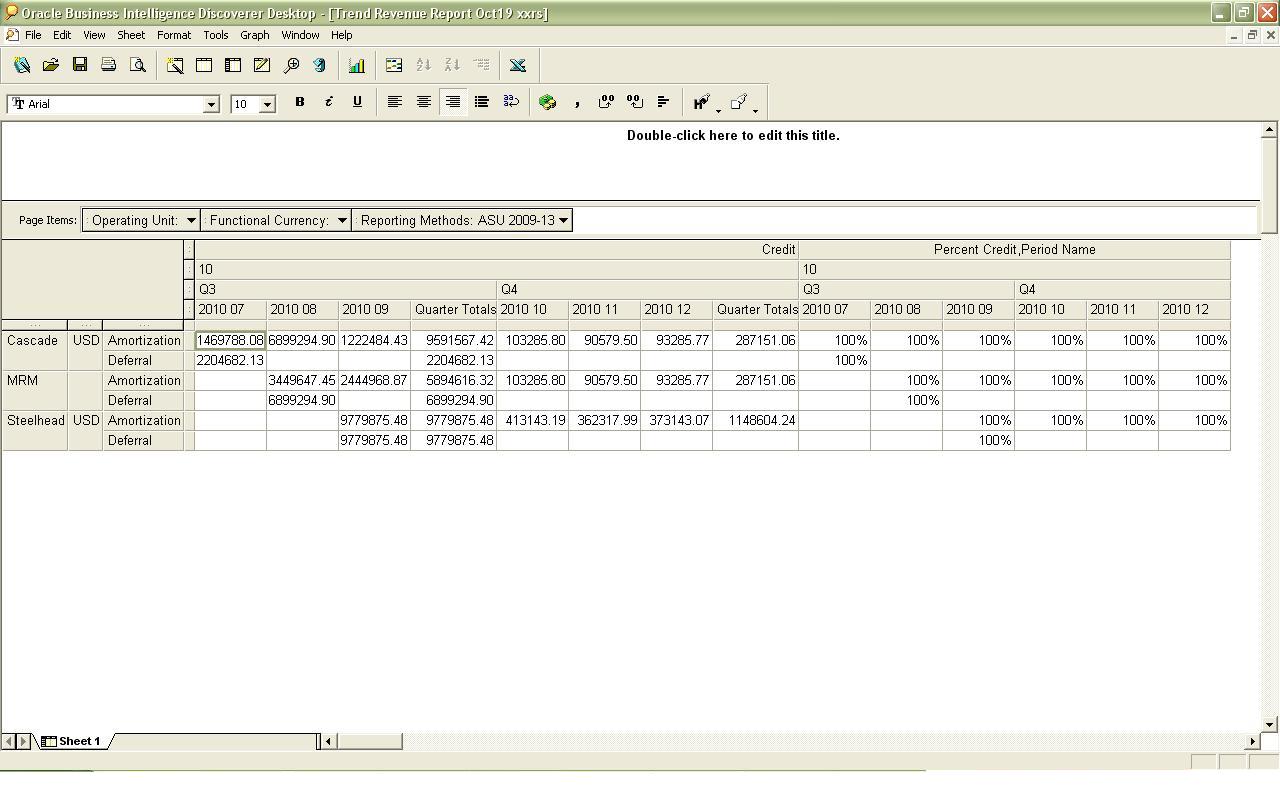Align cell text left

click(395, 102)
